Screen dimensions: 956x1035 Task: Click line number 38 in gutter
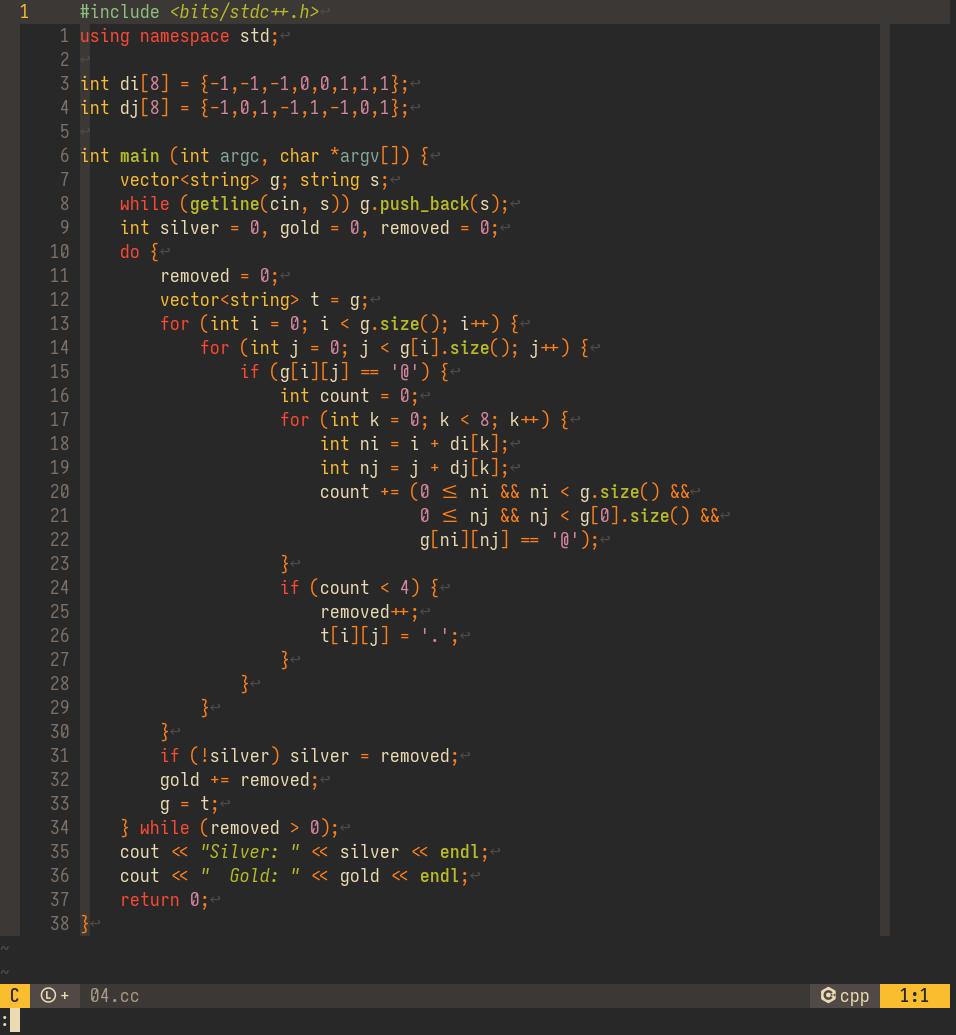[x=59, y=923]
